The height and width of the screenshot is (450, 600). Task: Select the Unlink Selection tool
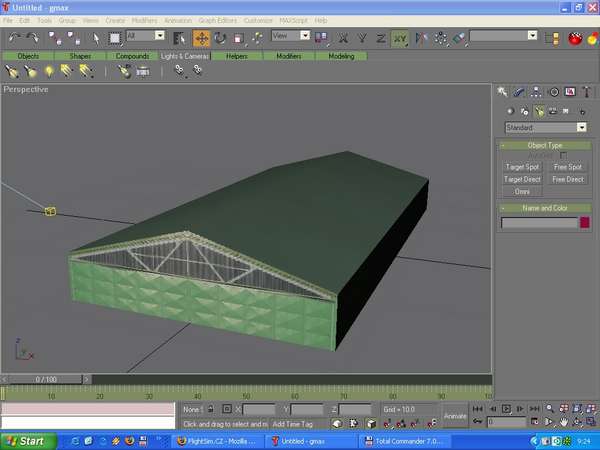pos(73,38)
